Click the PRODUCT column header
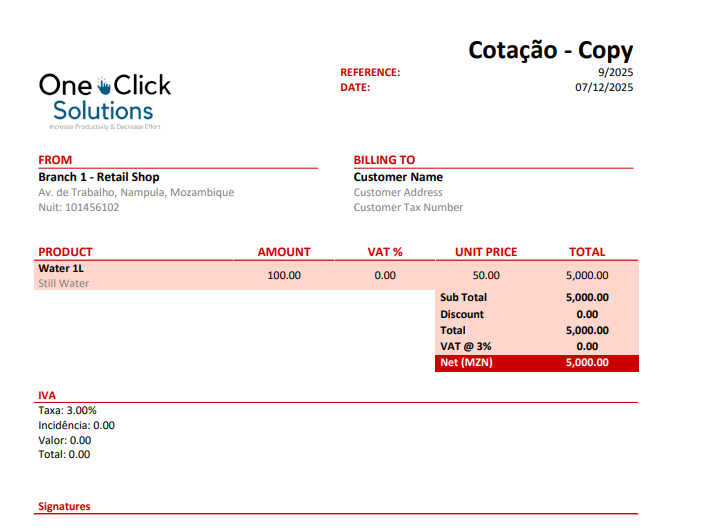Image resolution: width=722 pixels, height=532 pixels. tap(65, 252)
